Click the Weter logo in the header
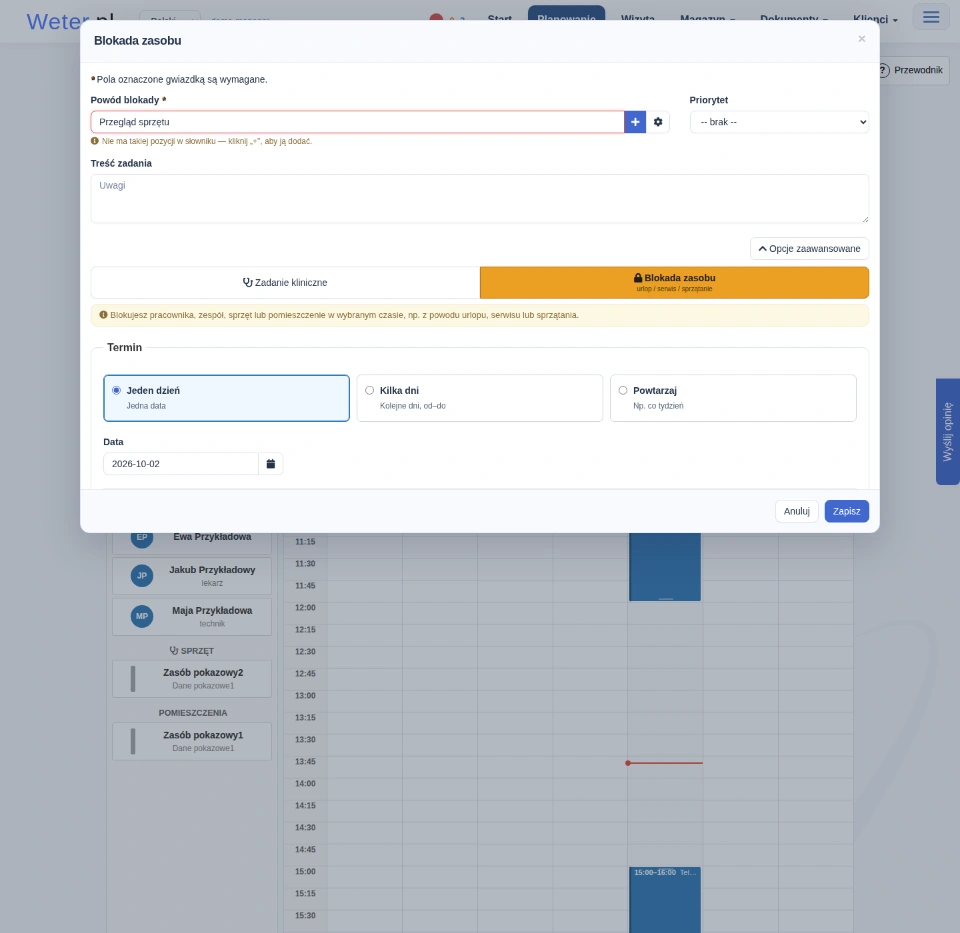 pyautogui.click(x=70, y=21)
